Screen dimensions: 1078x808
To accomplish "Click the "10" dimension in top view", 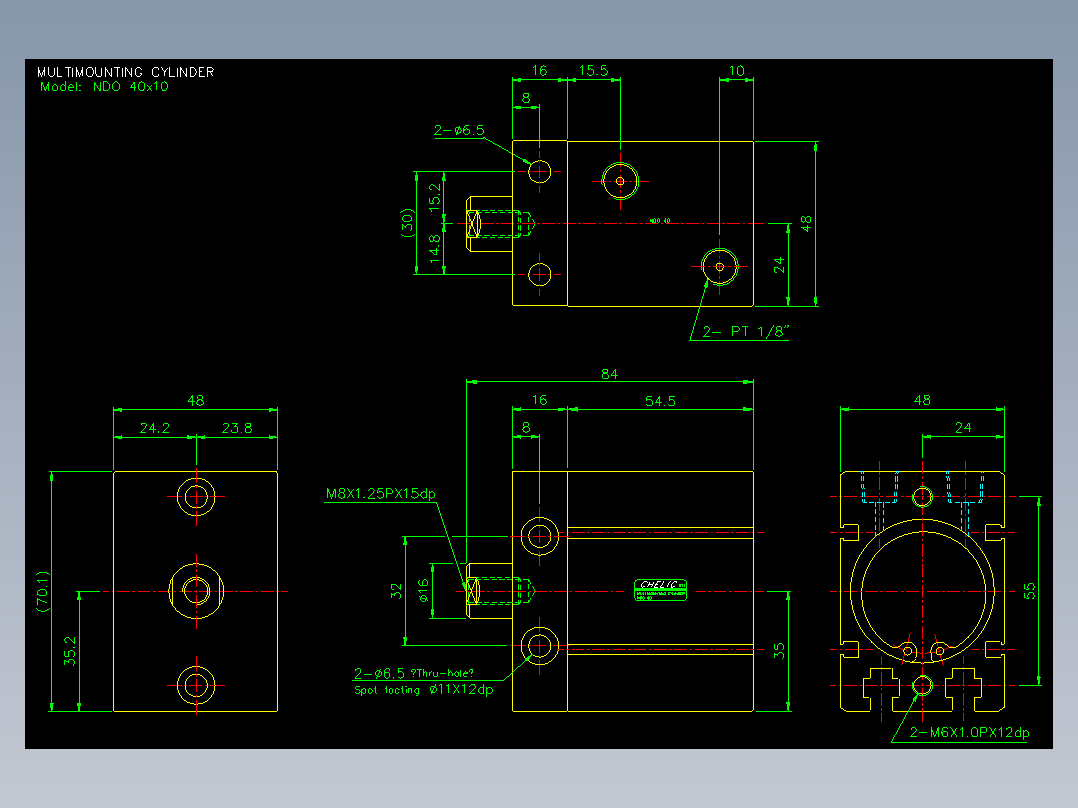I will [736, 71].
